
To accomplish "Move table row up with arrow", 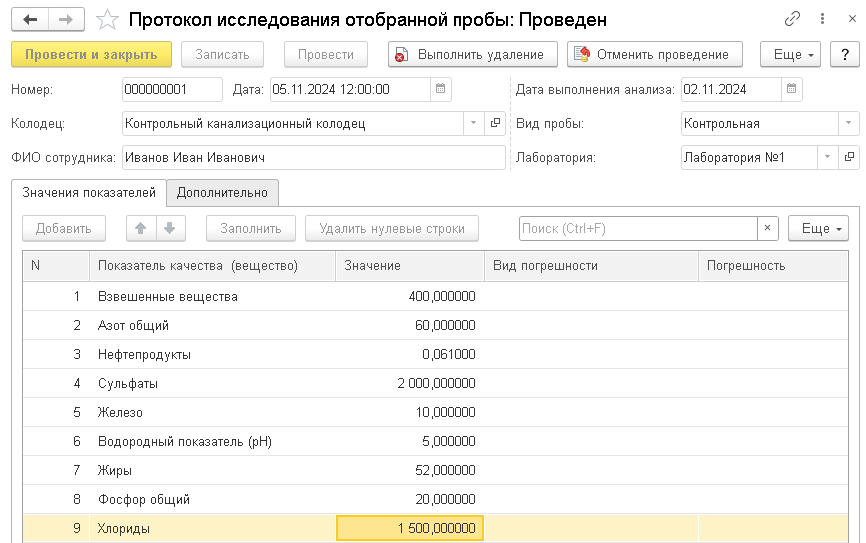I will (x=141, y=228).
